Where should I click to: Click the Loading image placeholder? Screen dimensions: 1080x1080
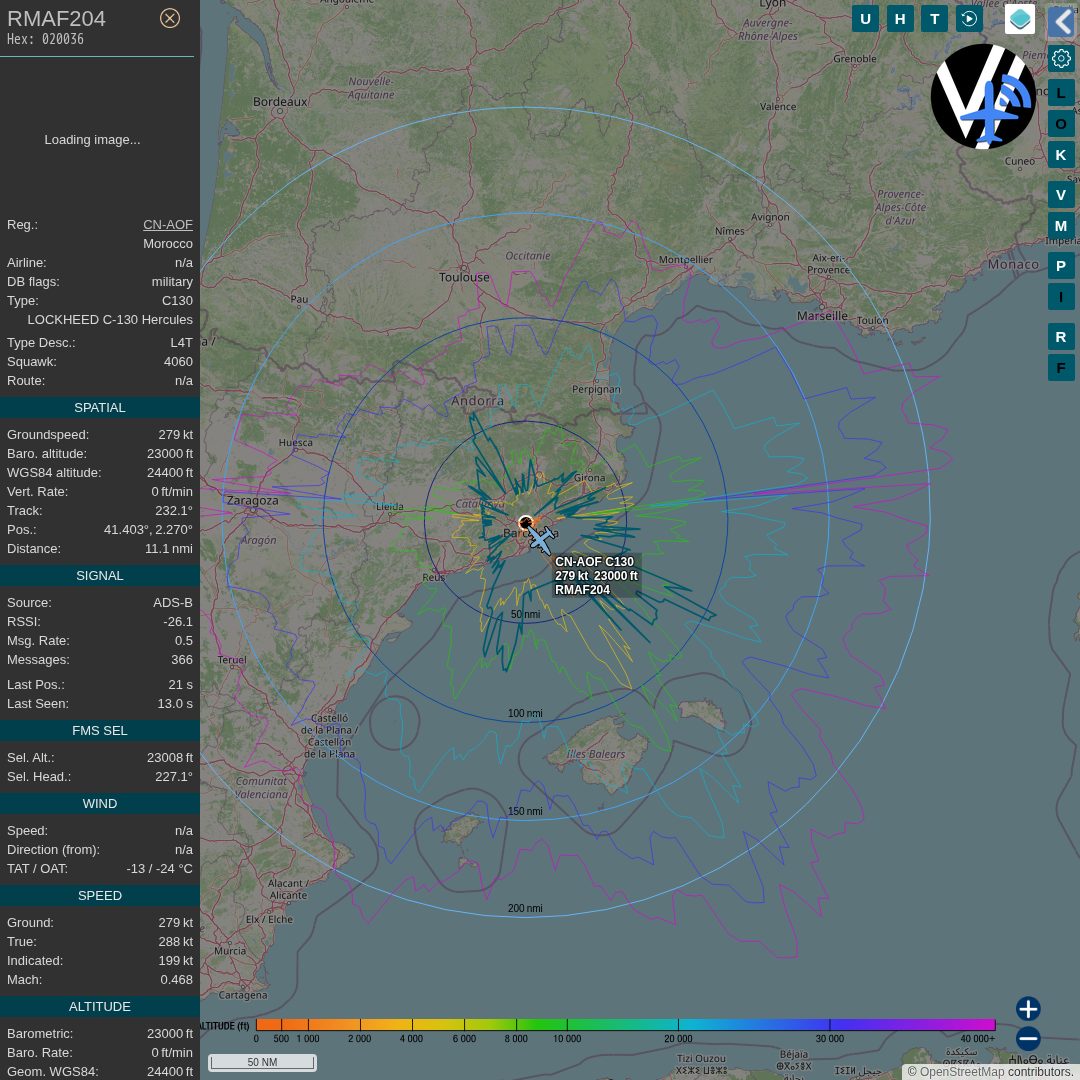click(92, 140)
